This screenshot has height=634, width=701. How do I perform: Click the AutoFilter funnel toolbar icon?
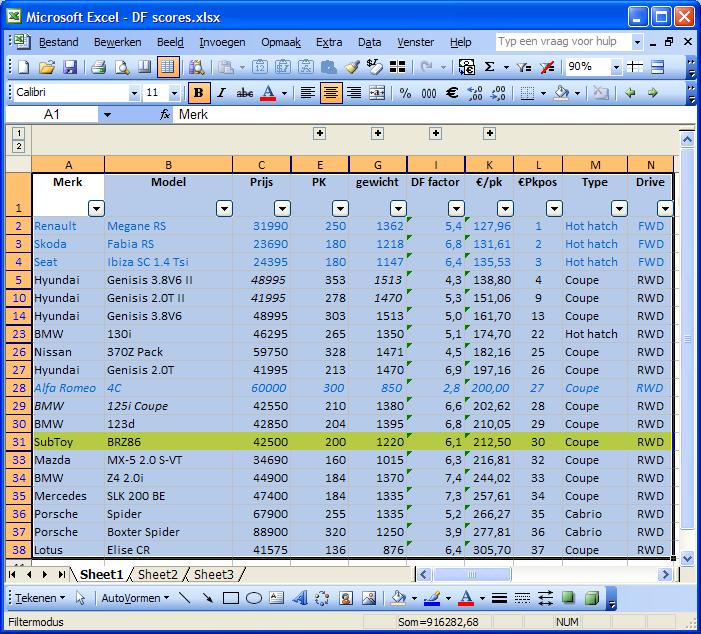pos(524,67)
